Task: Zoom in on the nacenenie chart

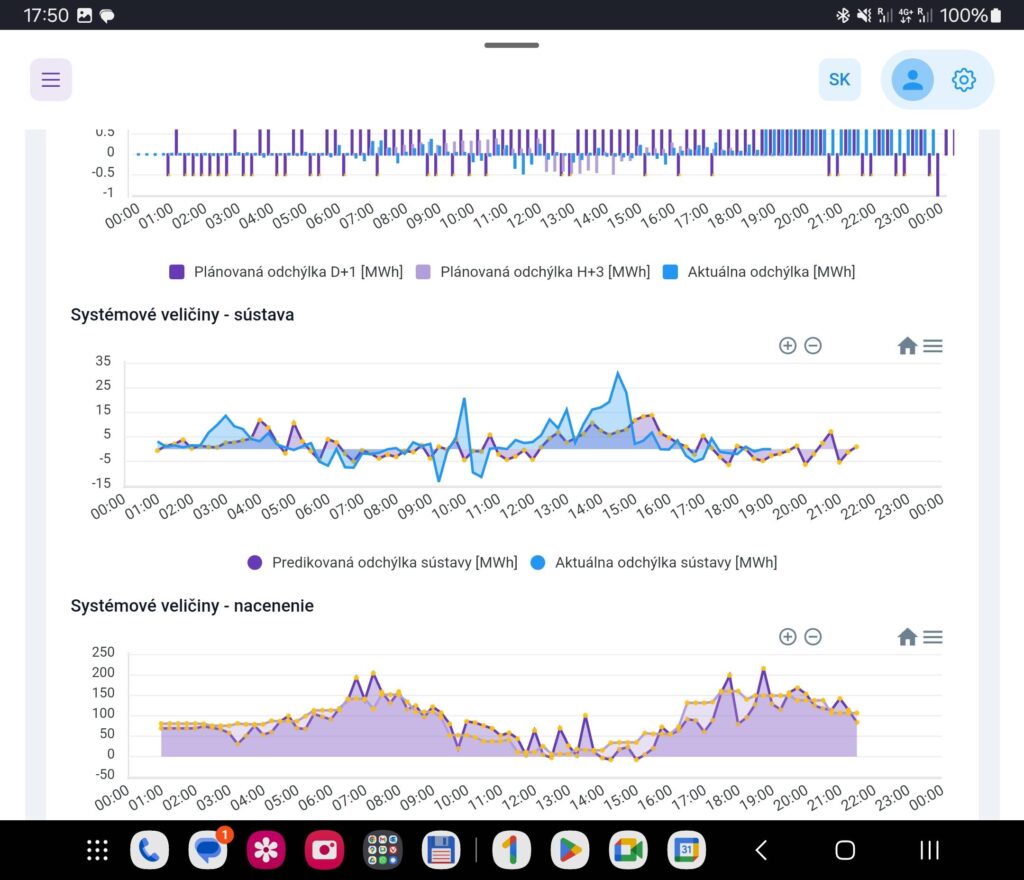Action: [787, 637]
